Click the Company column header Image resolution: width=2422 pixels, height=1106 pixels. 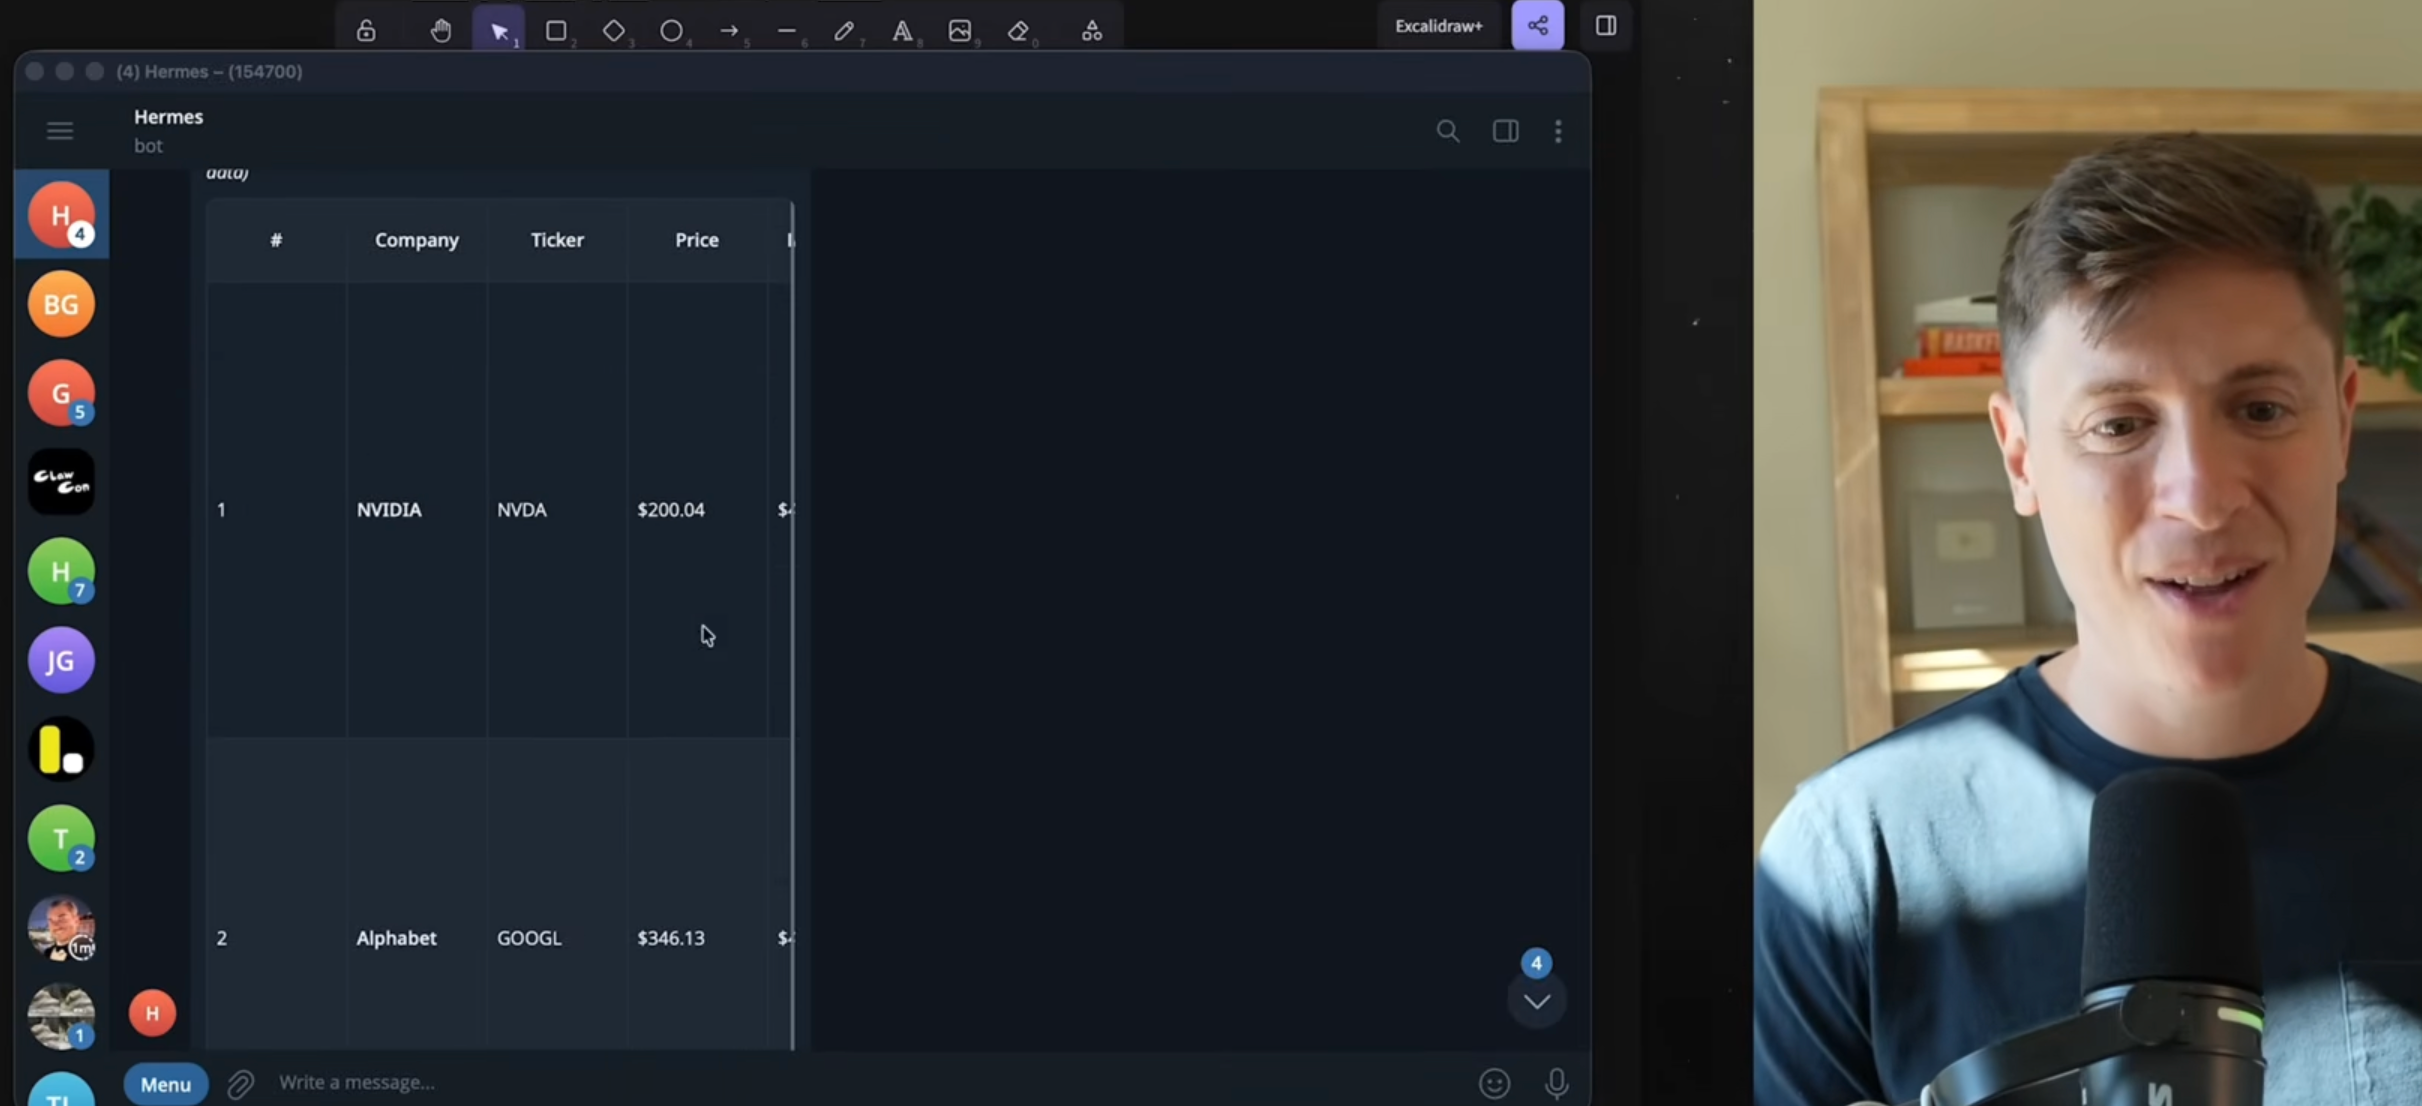click(417, 240)
